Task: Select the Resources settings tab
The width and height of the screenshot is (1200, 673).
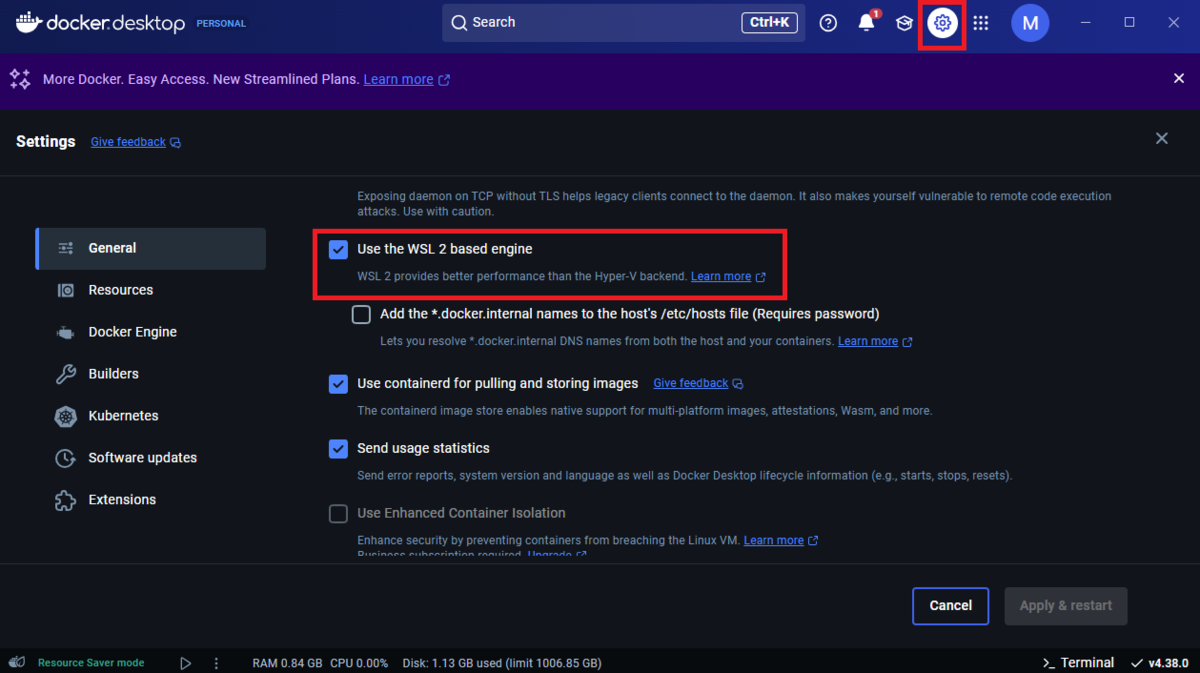Action: [151, 290]
